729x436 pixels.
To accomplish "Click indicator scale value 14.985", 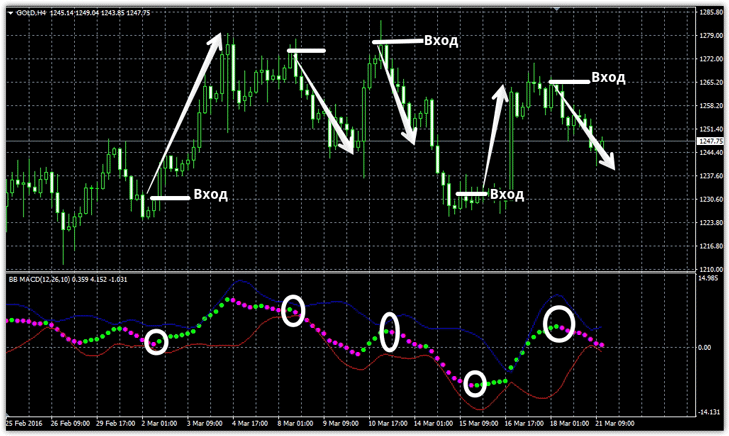I will (x=709, y=278).
